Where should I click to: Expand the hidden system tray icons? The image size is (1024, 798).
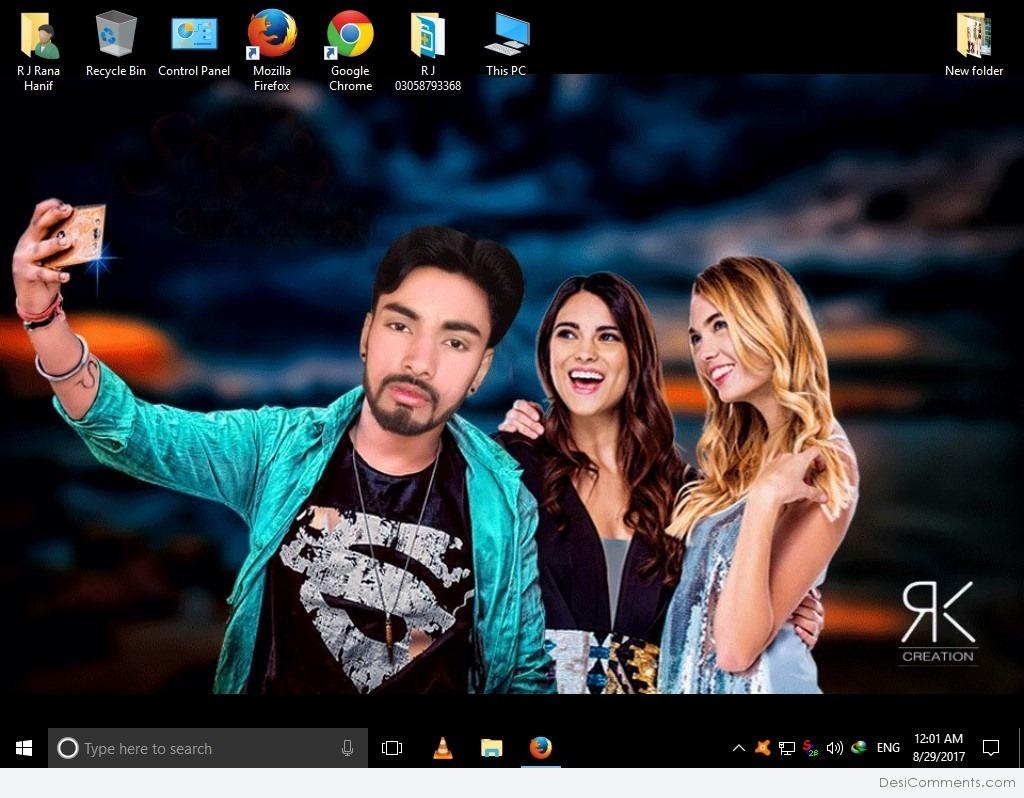739,748
